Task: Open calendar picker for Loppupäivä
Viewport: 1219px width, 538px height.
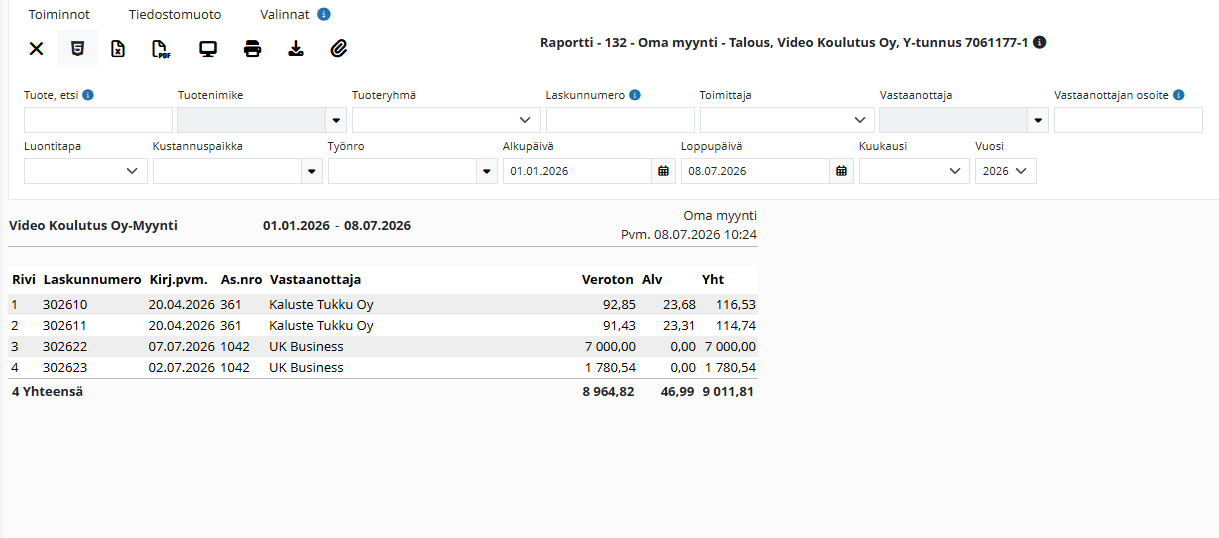Action: click(842, 171)
